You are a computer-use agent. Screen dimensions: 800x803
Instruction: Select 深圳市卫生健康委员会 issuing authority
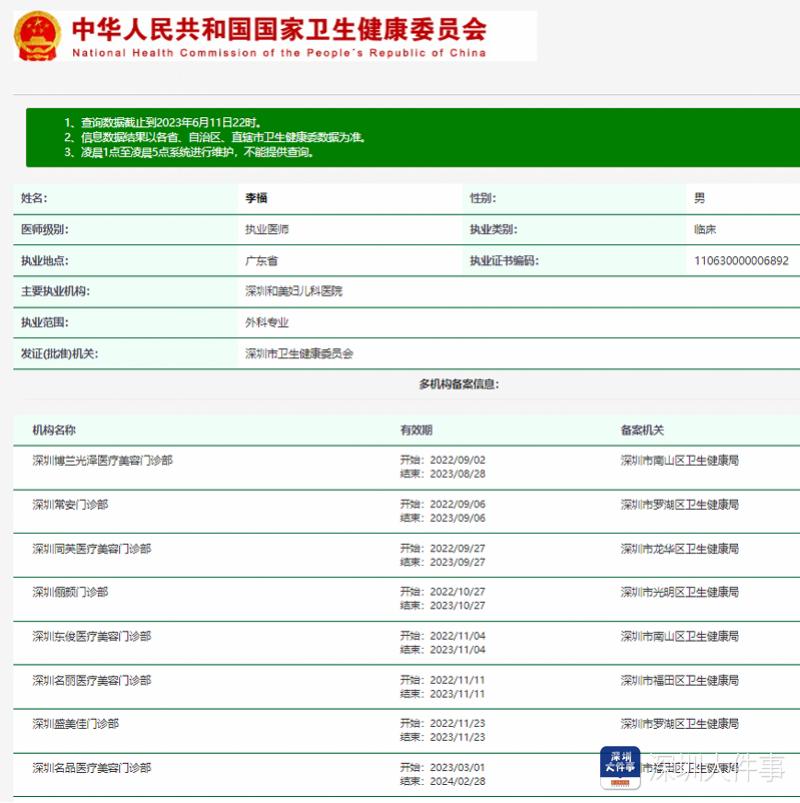pyautogui.click(x=295, y=354)
